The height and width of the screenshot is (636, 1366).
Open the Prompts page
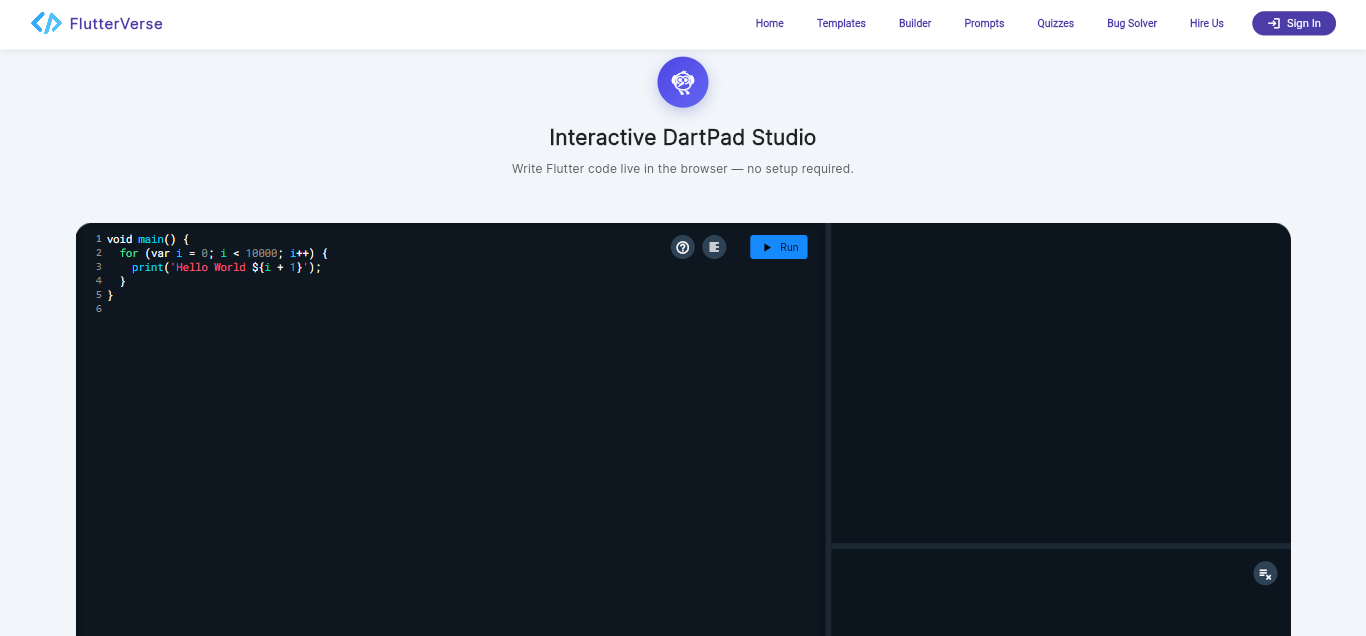coord(984,23)
